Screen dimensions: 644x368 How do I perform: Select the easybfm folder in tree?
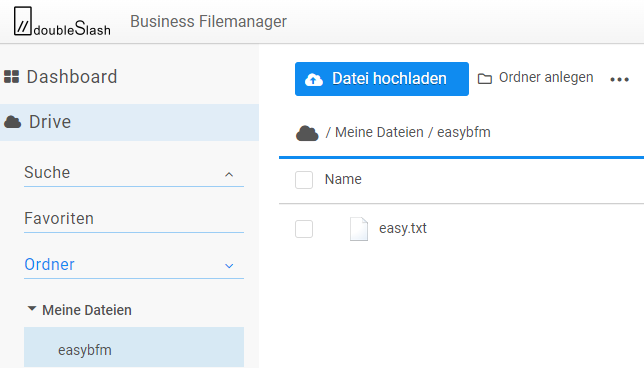(134, 347)
